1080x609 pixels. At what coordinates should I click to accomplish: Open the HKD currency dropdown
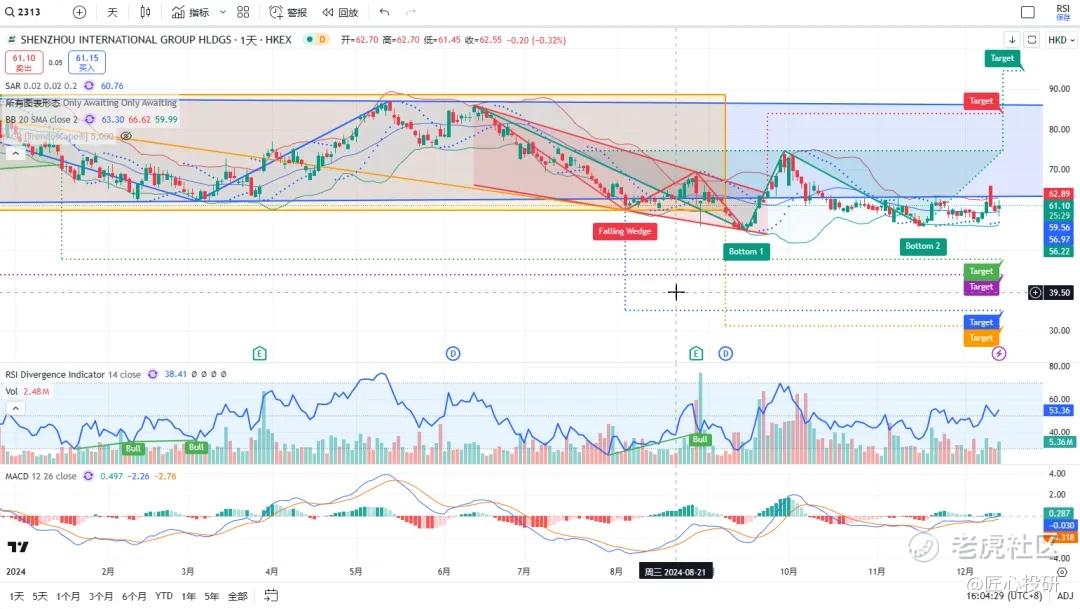pos(1061,40)
